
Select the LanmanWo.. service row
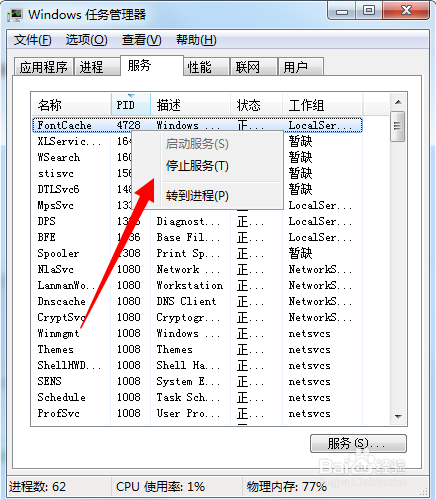pyautogui.click(x=197, y=285)
